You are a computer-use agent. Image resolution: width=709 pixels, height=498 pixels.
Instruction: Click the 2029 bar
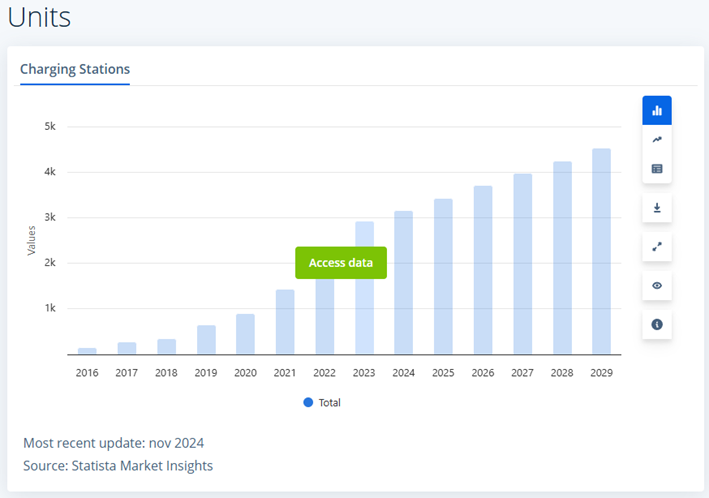tap(601, 251)
